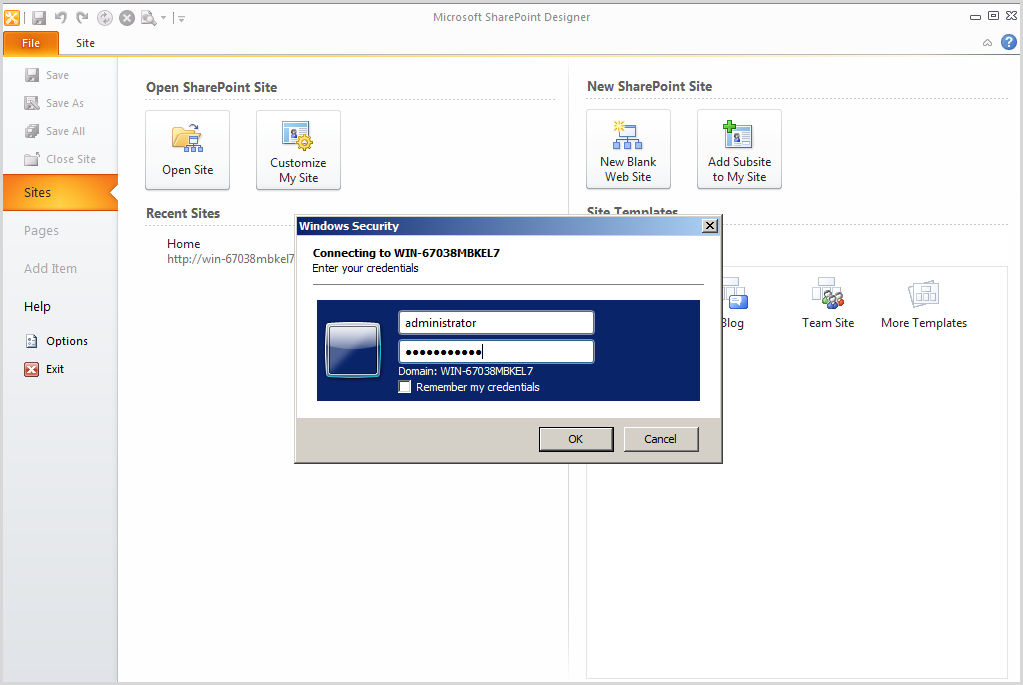Click the Preview in Browser icon
Image resolution: width=1023 pixels, height=685 pixels.
149,18
